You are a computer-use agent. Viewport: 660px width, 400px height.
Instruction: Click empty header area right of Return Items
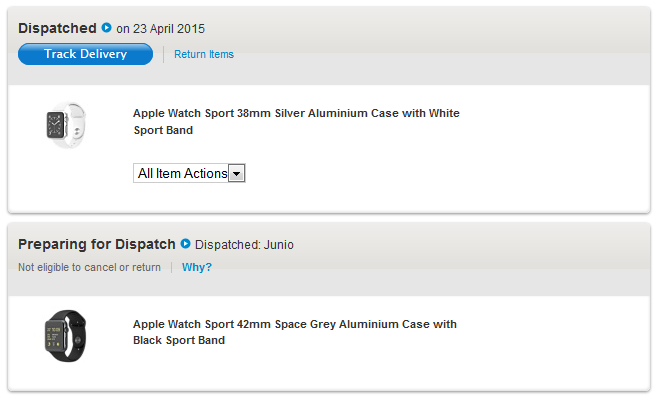[x=440, y=54]
